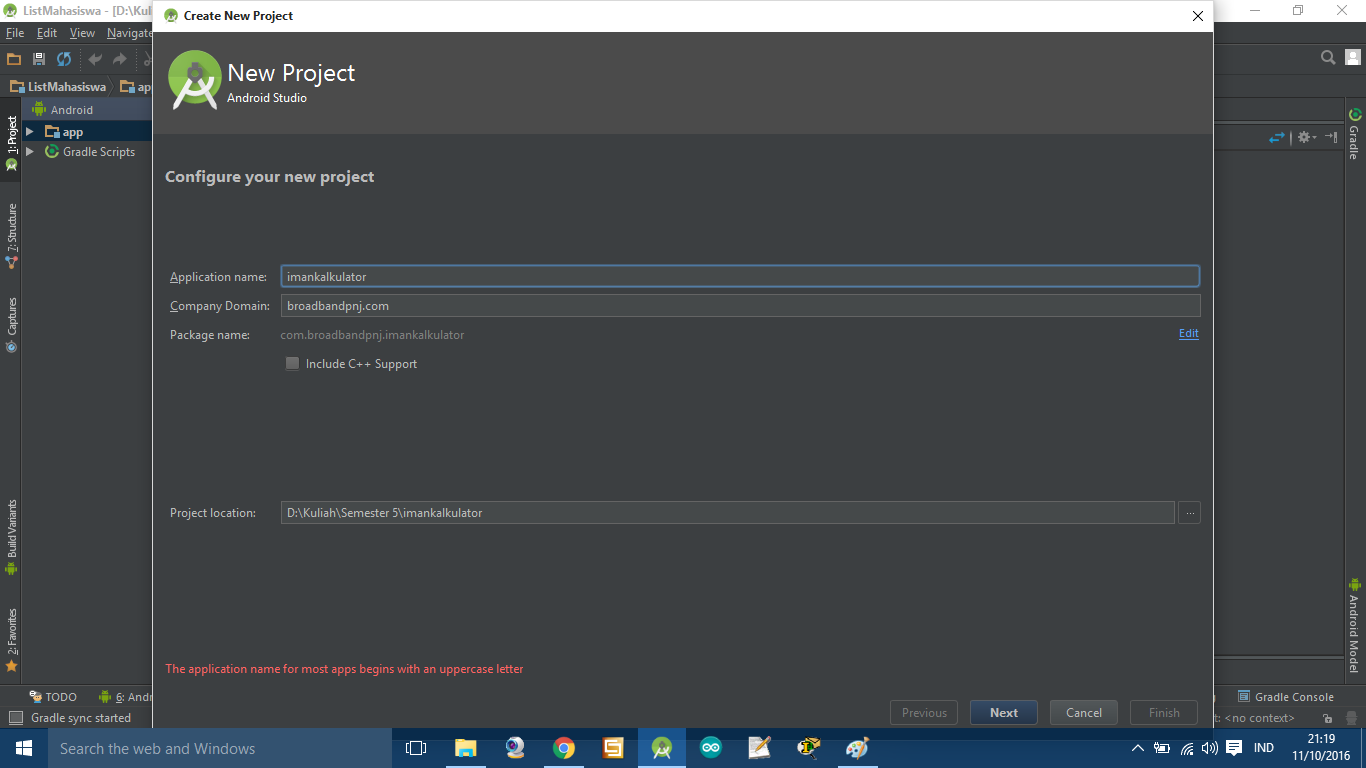The image size is (1366, 768).
Task: Open File Explorer from the taskbar
Action: pyautogui.click(x=465, y=748)
